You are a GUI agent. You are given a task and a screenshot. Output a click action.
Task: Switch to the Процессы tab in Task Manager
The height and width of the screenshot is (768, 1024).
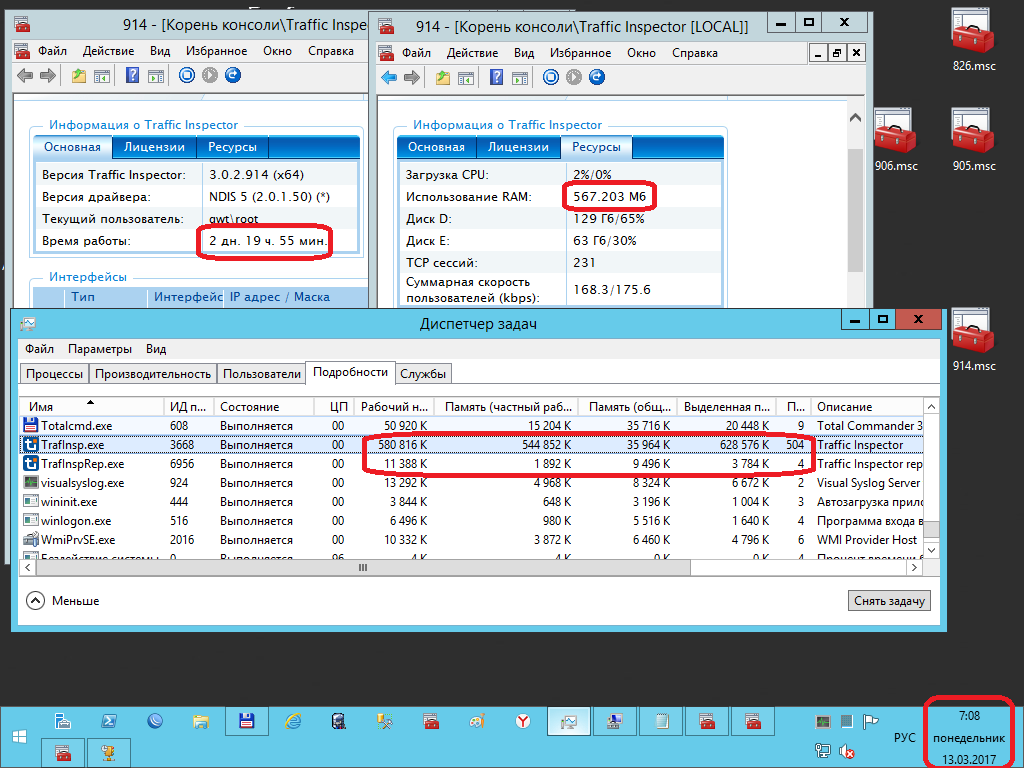54,374
